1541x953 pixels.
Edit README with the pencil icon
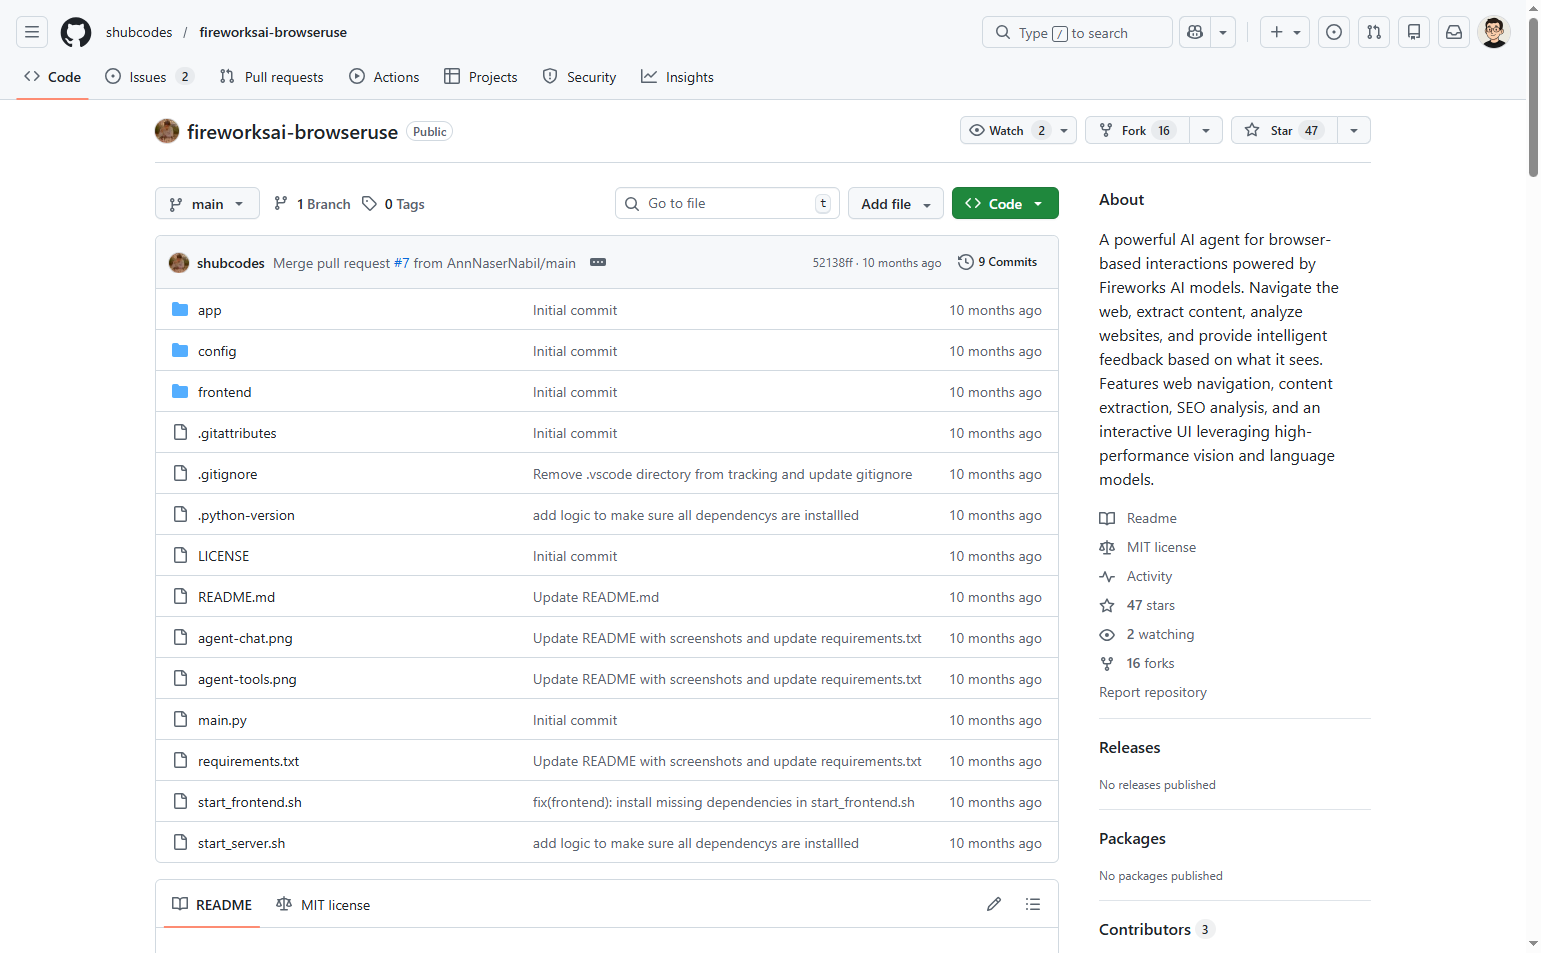[x=994, y=904]
